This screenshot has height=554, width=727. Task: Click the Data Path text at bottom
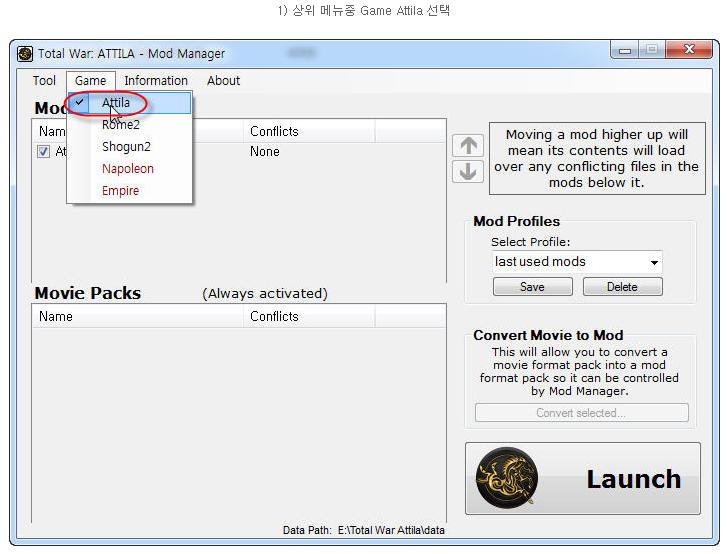tap(364, 530)
